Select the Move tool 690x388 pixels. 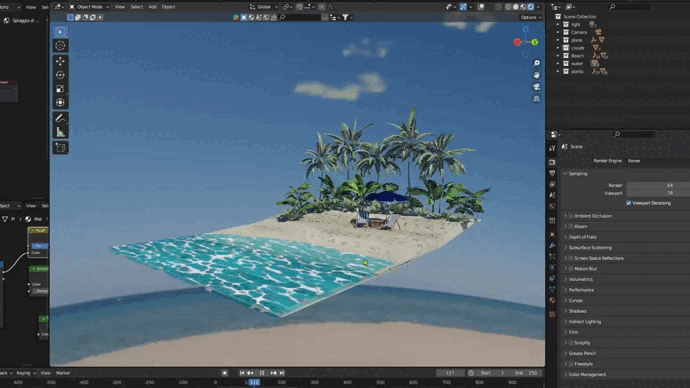click(x=60, y=61)
